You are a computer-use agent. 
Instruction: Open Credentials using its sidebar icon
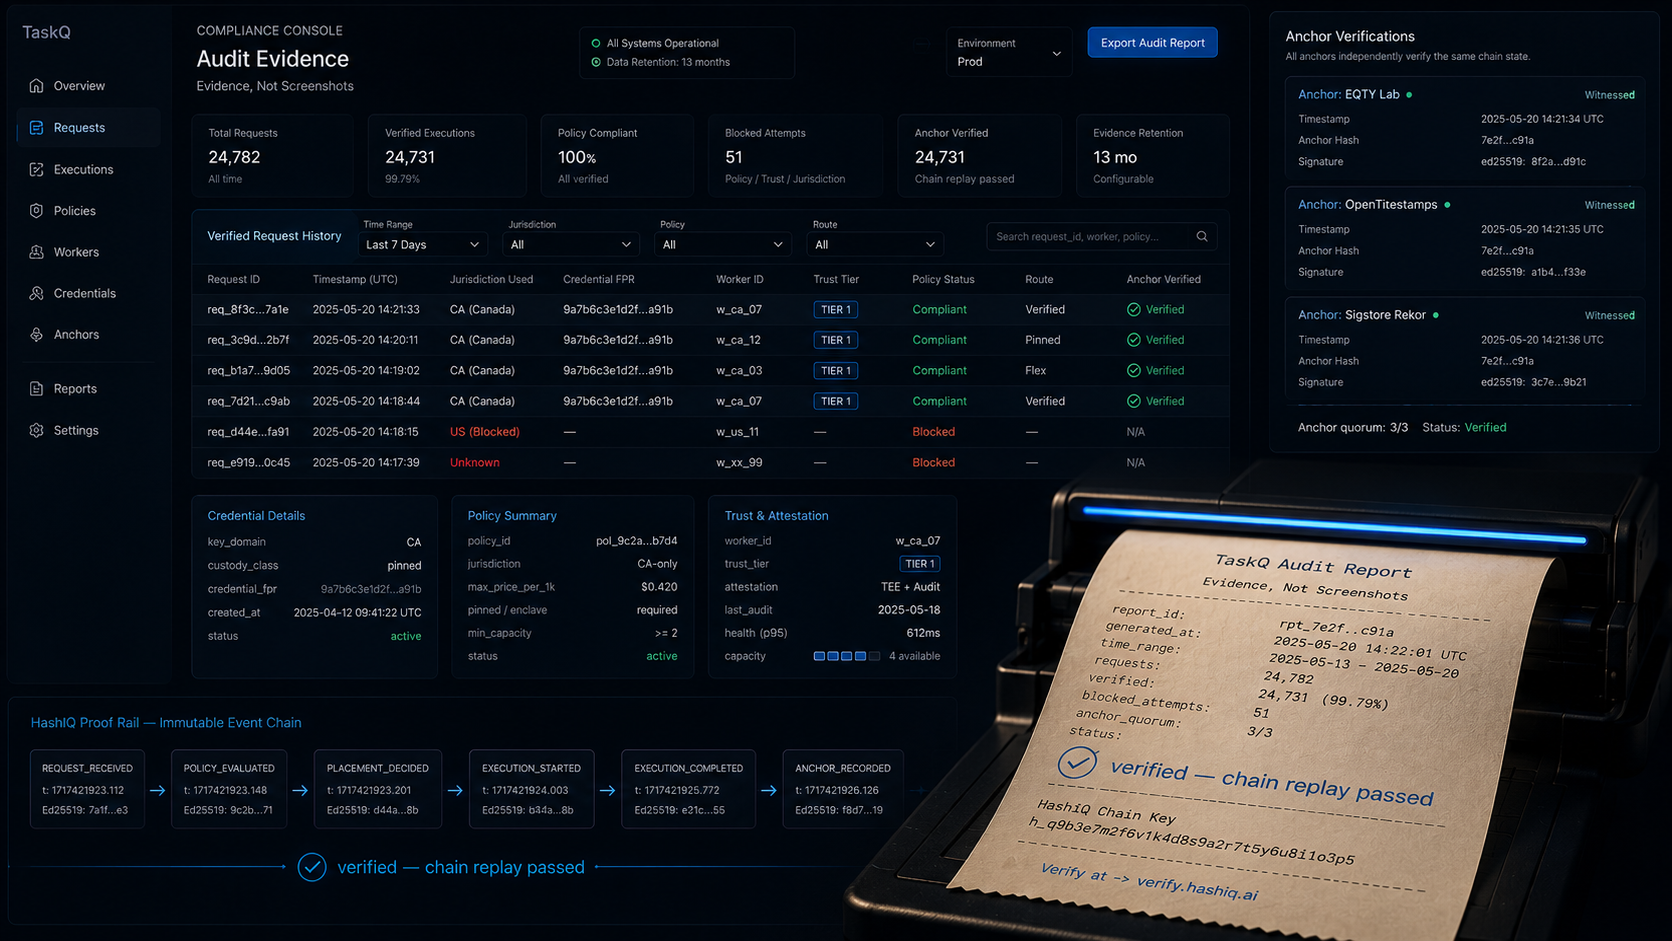tap(36, 293)
